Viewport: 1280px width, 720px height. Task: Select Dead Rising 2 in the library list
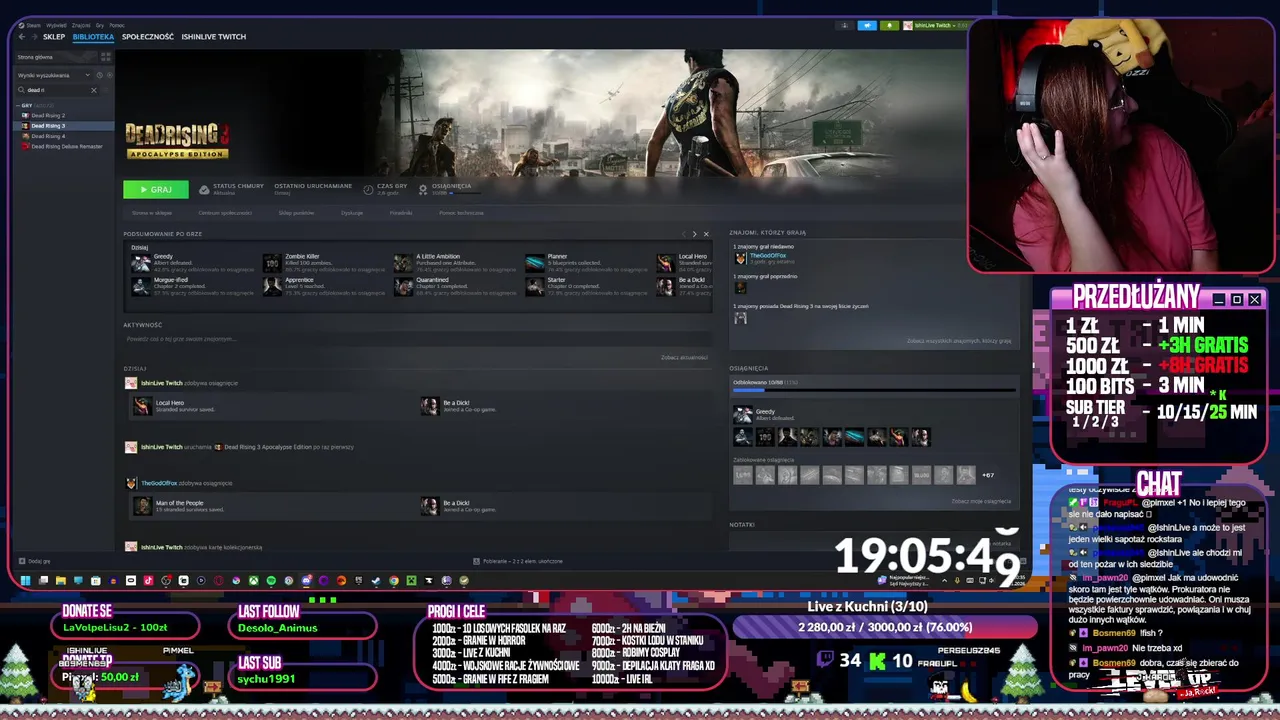pyautogui.click(x=48, y=115)
